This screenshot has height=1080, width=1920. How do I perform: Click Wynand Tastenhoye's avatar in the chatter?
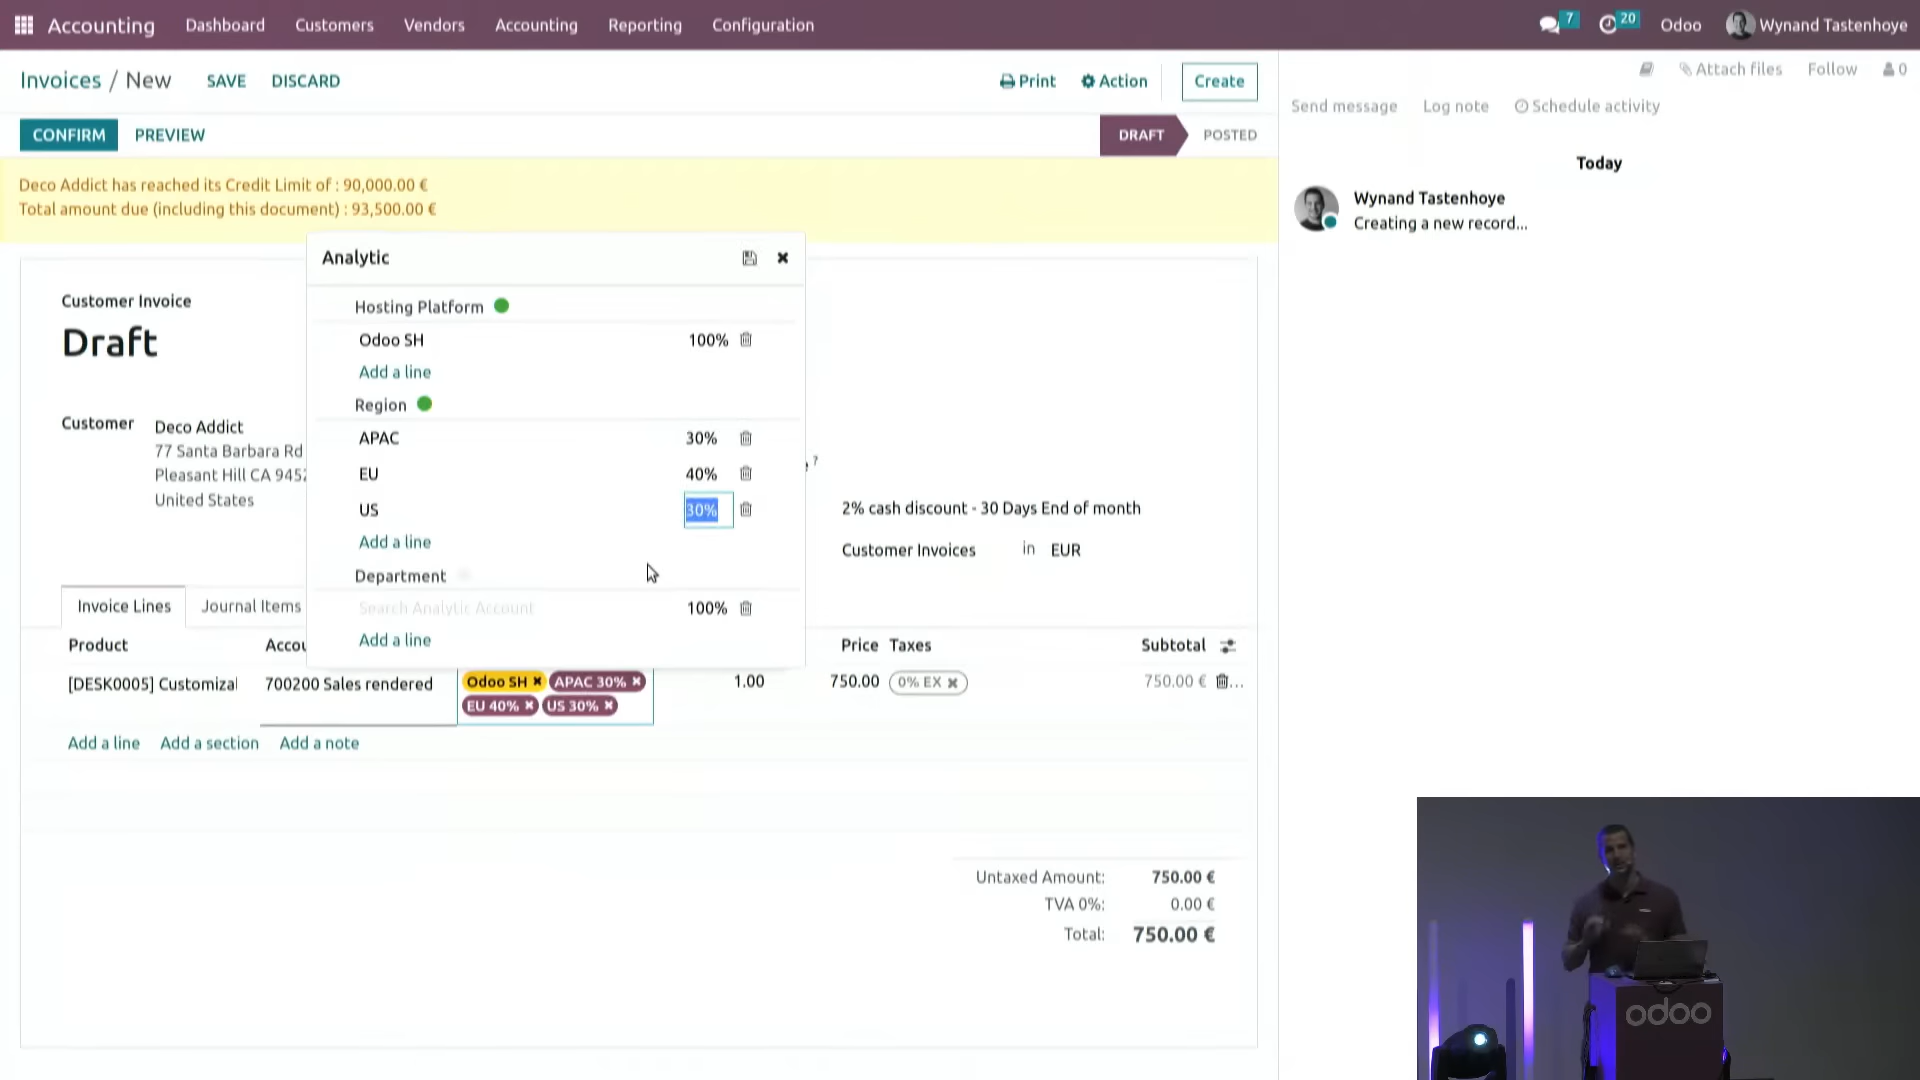click(x=1316, y=209)
